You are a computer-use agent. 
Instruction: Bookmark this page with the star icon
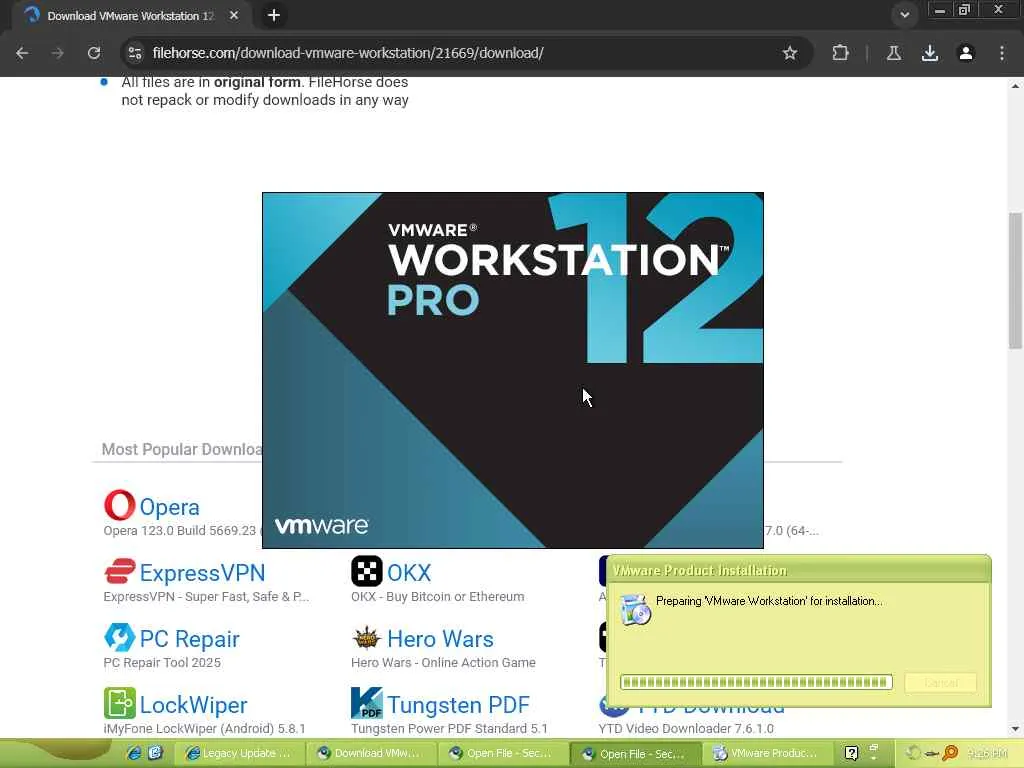[790, 53]
